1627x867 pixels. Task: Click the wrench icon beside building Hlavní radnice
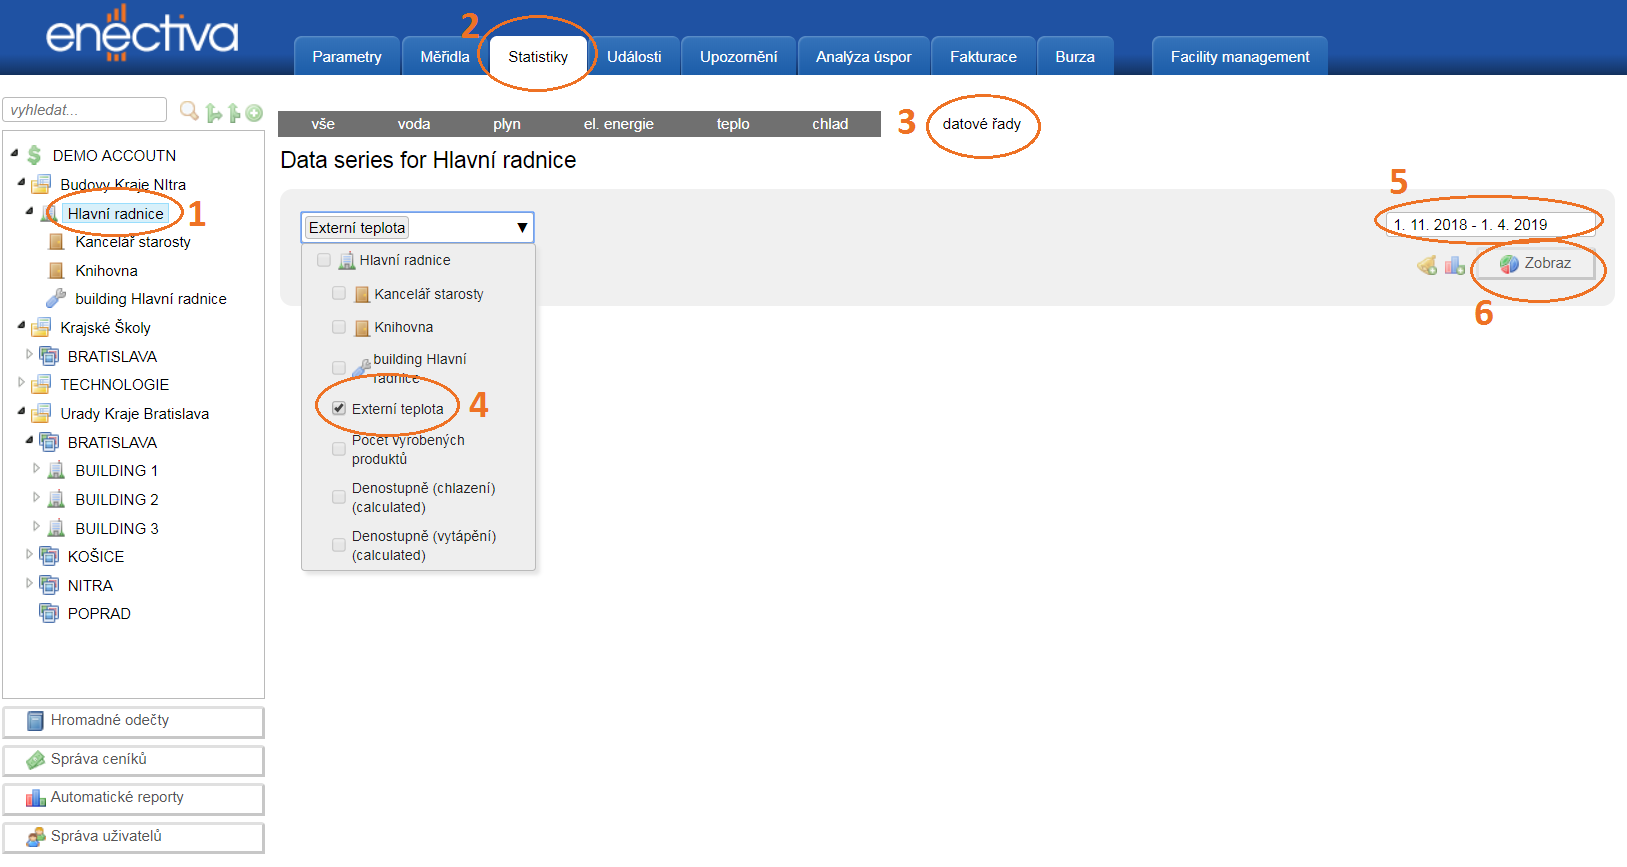pos(56,298)
